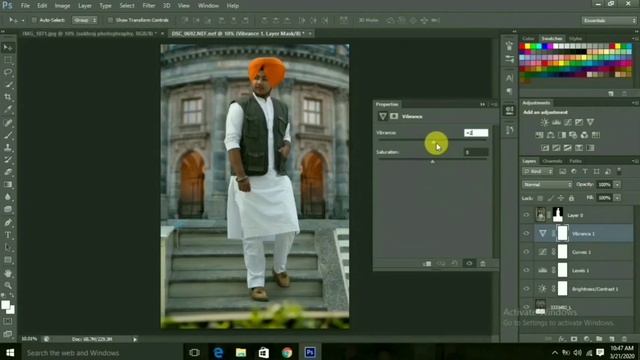Open the Essentials workspace dropdown

pos(609,20)
